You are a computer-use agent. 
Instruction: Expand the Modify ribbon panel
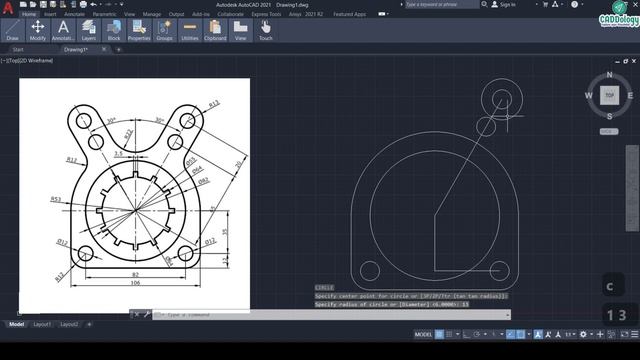[38, 30]
